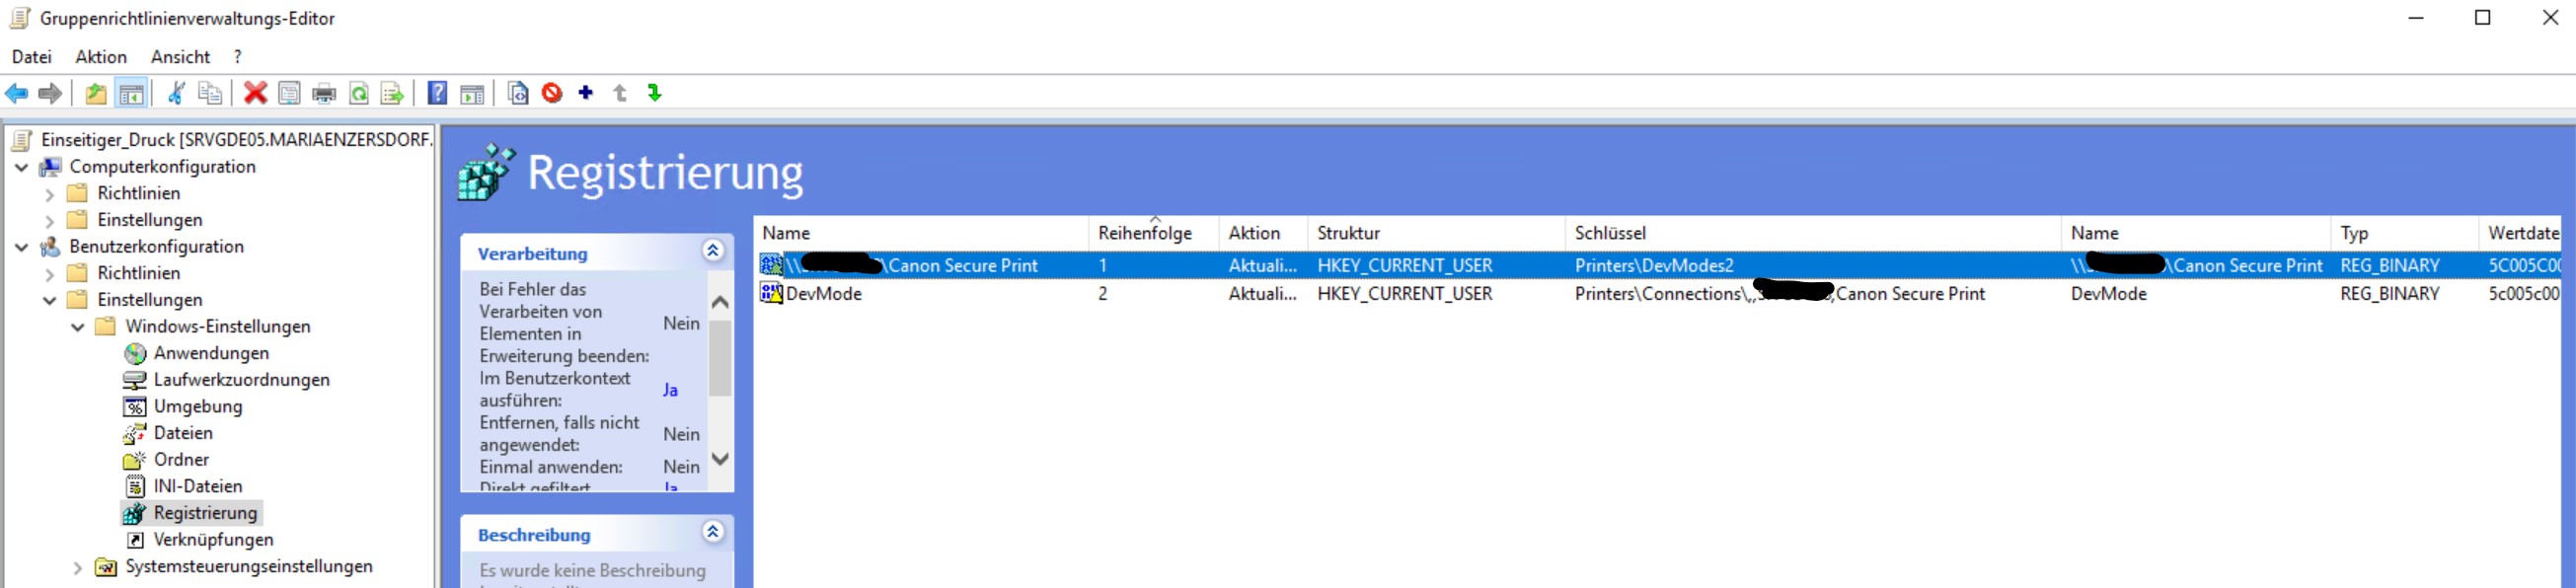Viewport: 2576px width, 588px height.
Task: Open the ? help menu
Action: [x=238, y=57]
